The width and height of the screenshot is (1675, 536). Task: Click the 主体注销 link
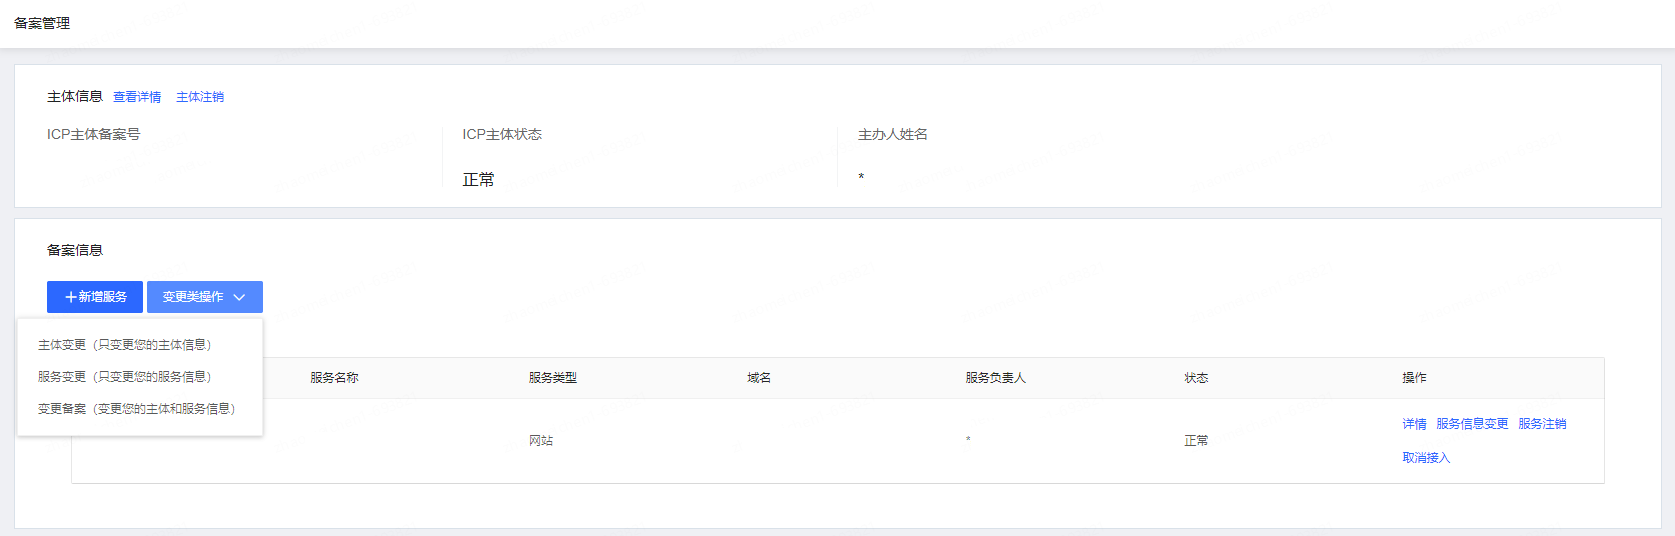pyautogui.click(x=200, y=97)
